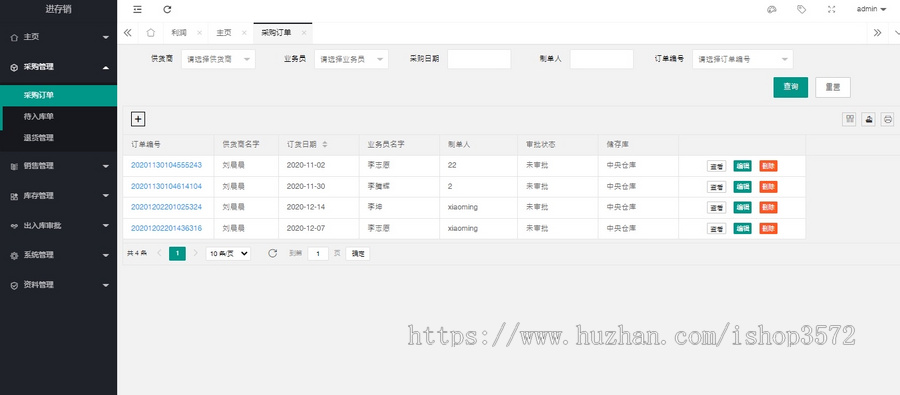Toggle fullscreen with the expand icon
The width and height of the screenshot is (900, 395).
[x=832, y=9]
